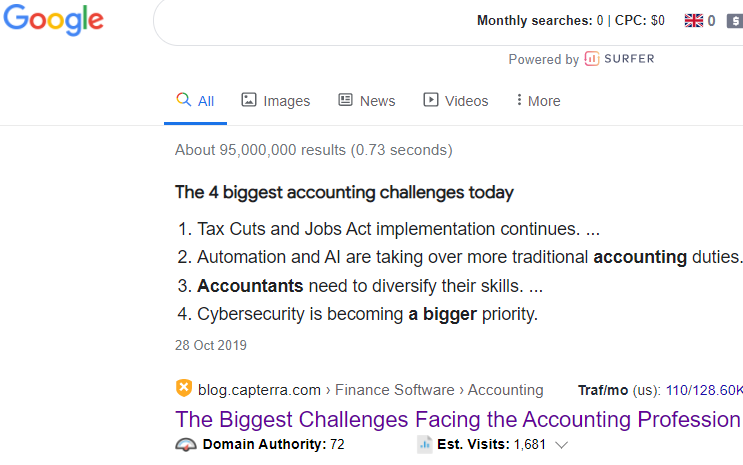The image size is (743, 465).
Task: Click the Traf/mo value 110/128.60K
Action: tap(704, 390)
